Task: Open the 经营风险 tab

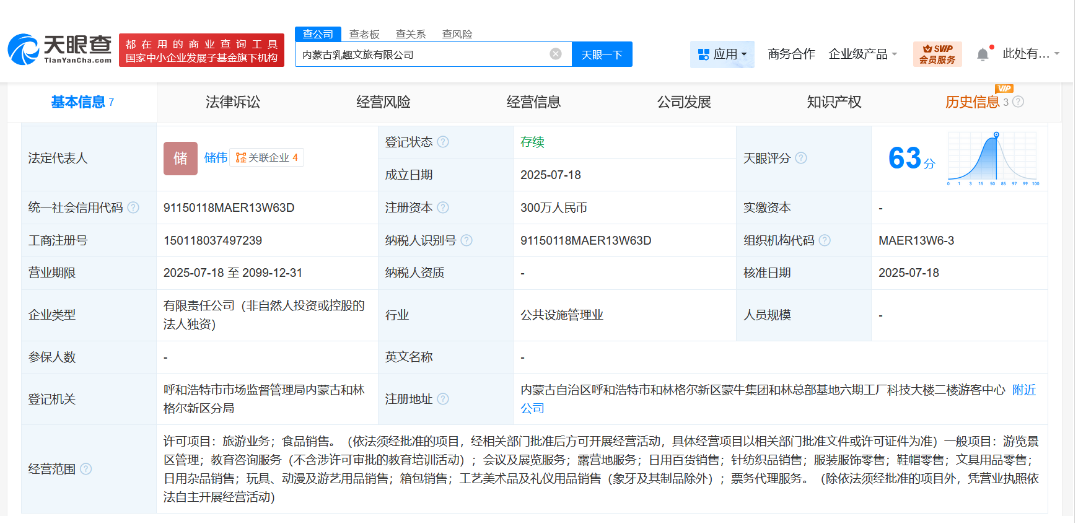Action: point(383,102)
